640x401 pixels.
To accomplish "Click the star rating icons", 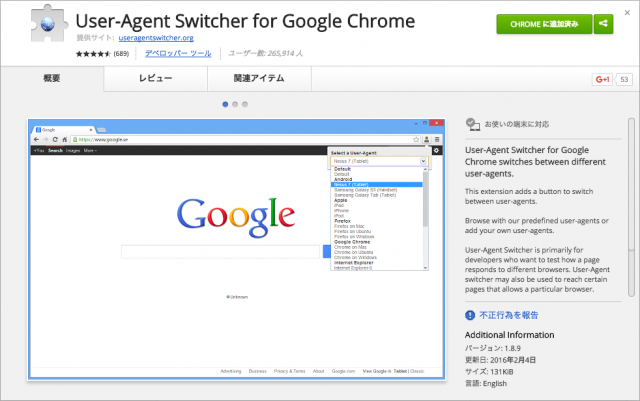I will 91,52.
